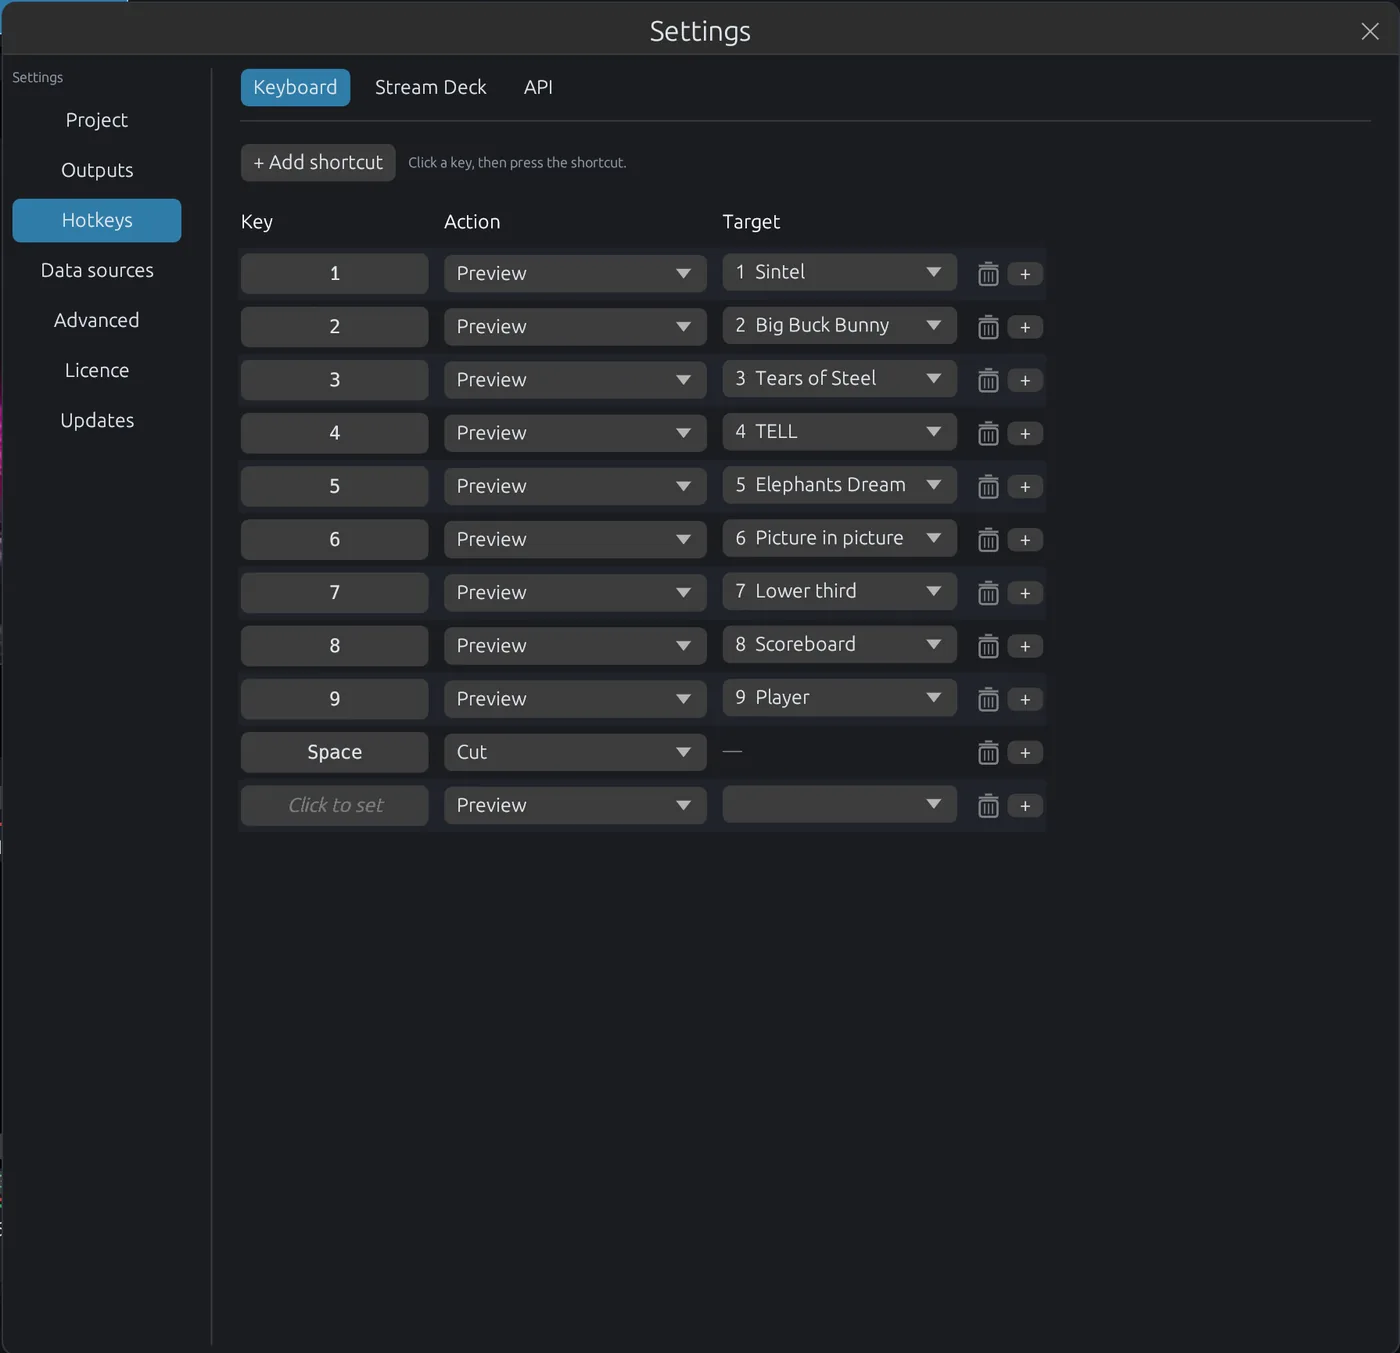
Task: Click the key 7 binding button
Action: coord(335,592)
